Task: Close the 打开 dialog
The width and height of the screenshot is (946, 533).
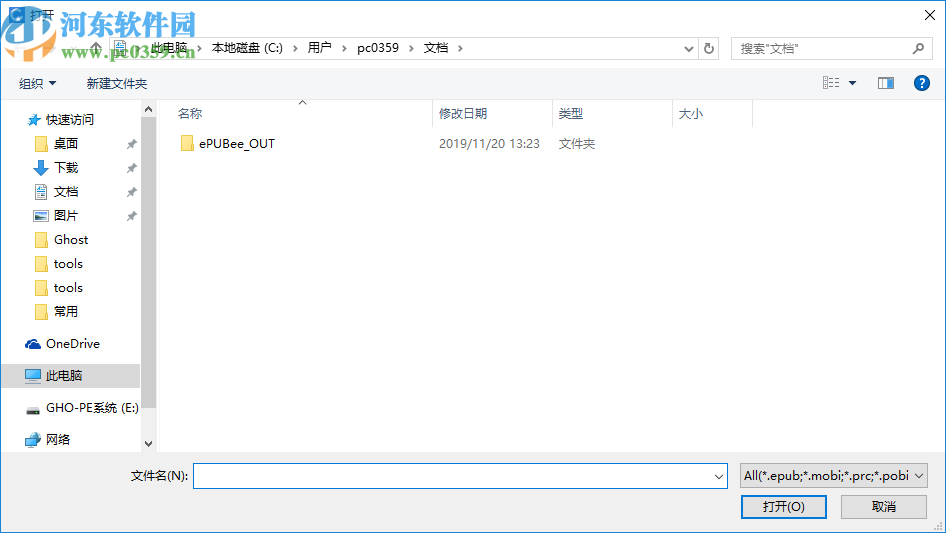Action: pyautogui.click(x=930, y=15)
